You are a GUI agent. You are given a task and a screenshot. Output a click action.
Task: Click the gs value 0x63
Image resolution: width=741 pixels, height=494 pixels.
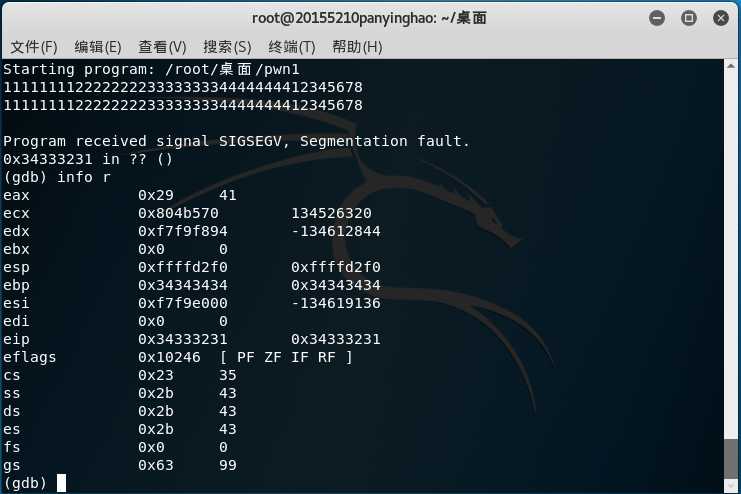155,465
